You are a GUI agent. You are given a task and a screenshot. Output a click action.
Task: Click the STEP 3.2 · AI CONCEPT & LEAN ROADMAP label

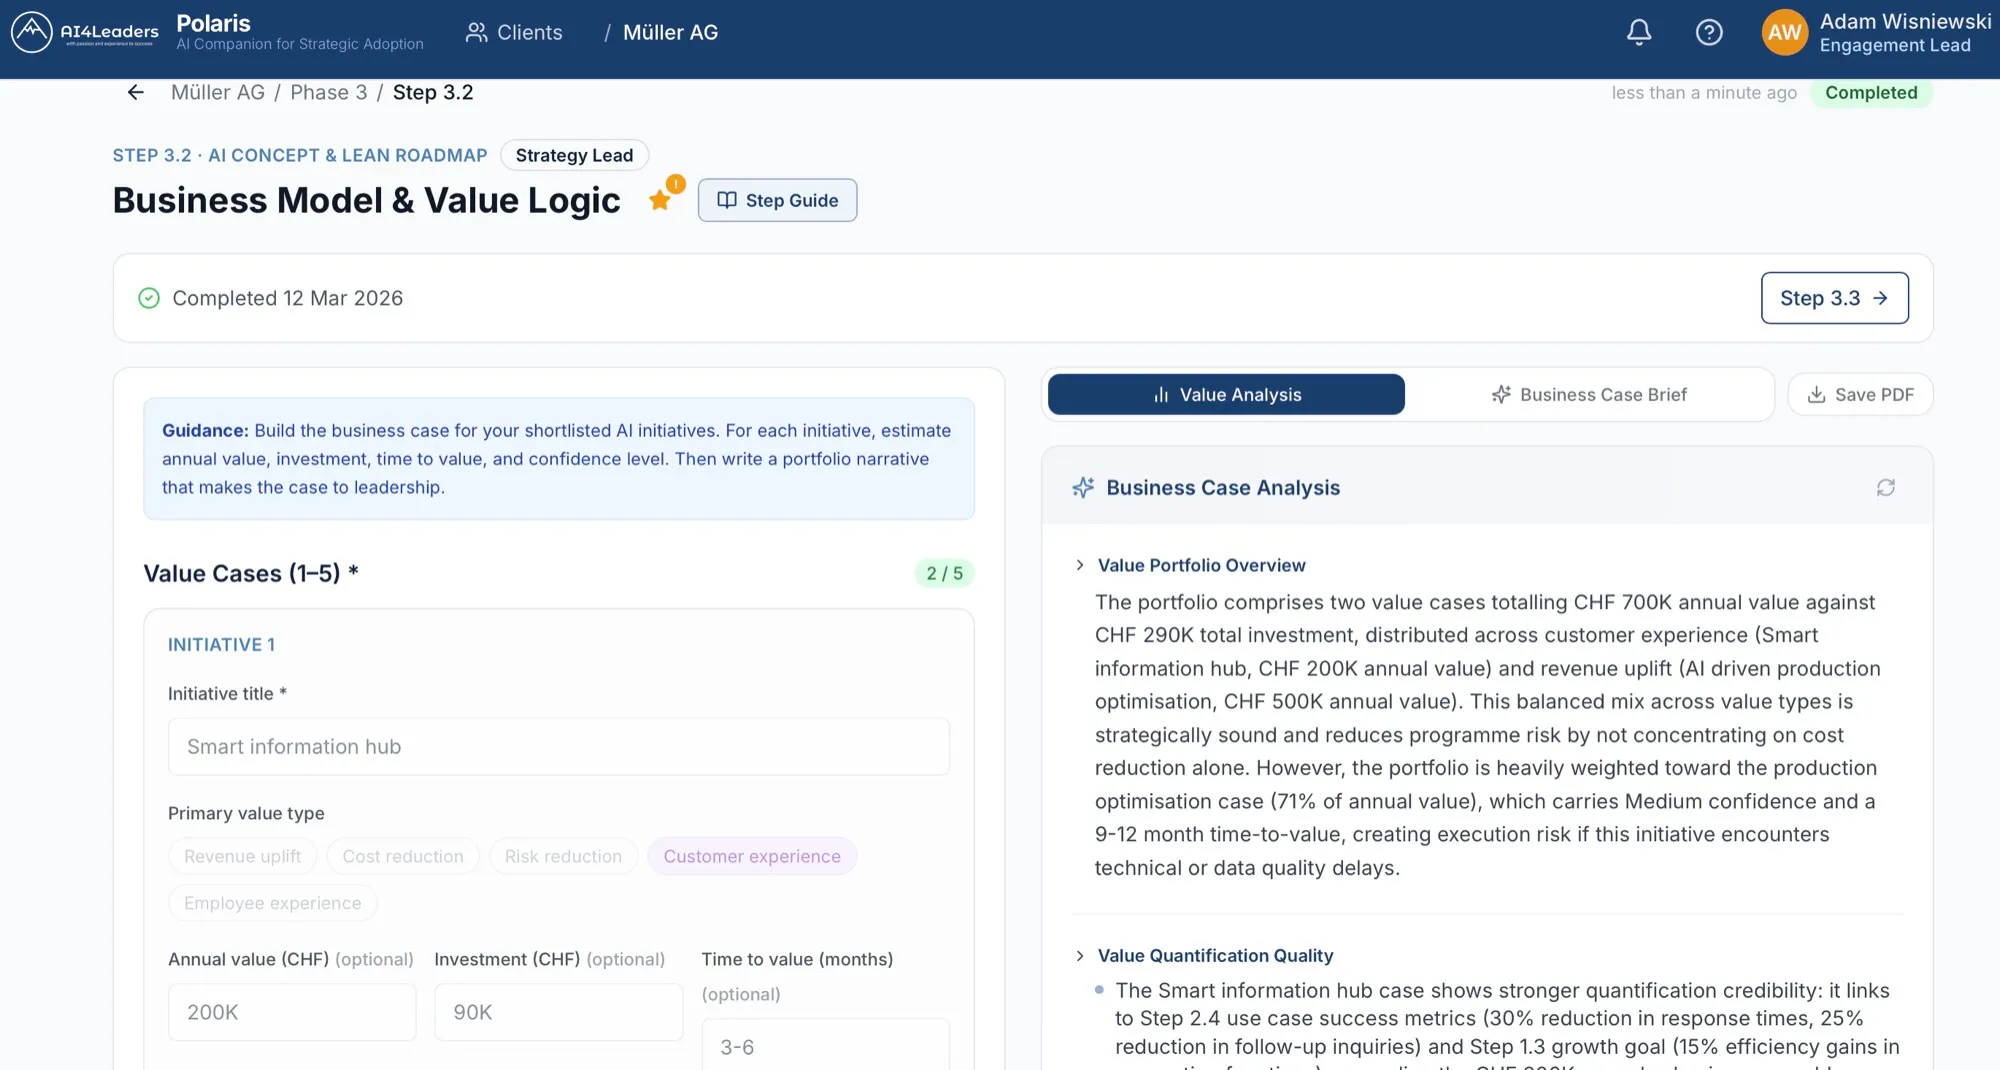(299, 155)
